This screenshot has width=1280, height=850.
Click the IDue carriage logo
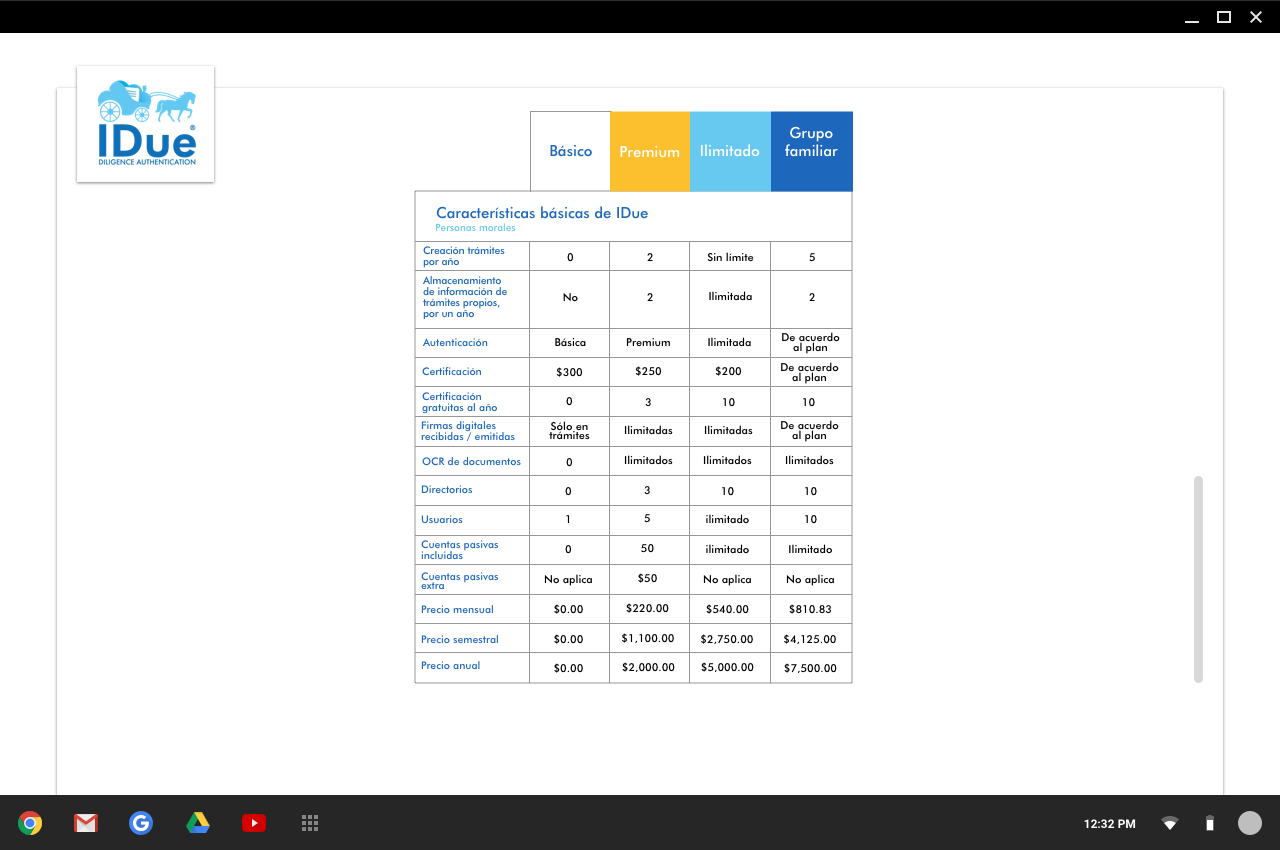(146, 124)
